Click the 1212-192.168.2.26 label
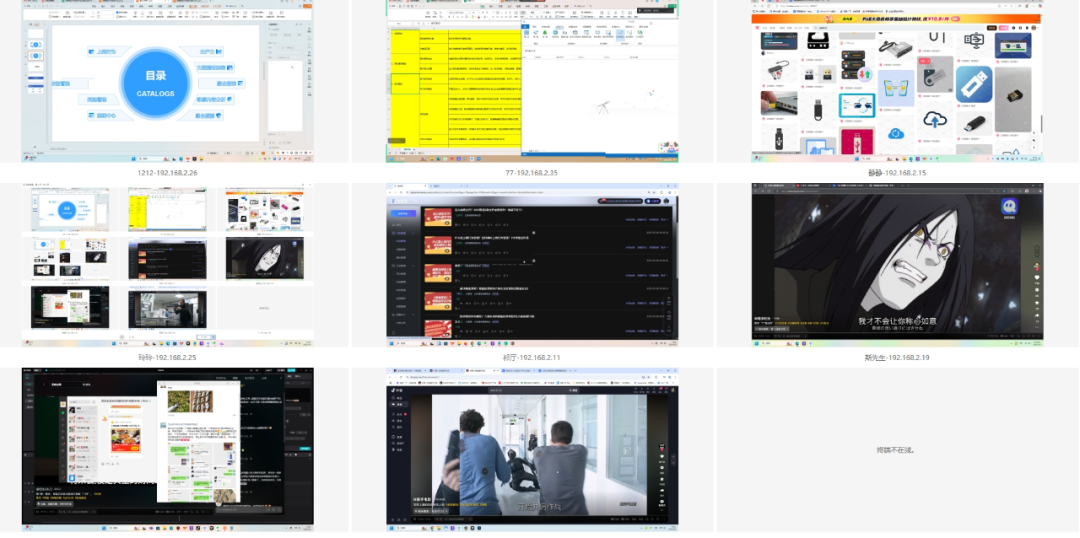1080x538 pixels. coord(167,173)
